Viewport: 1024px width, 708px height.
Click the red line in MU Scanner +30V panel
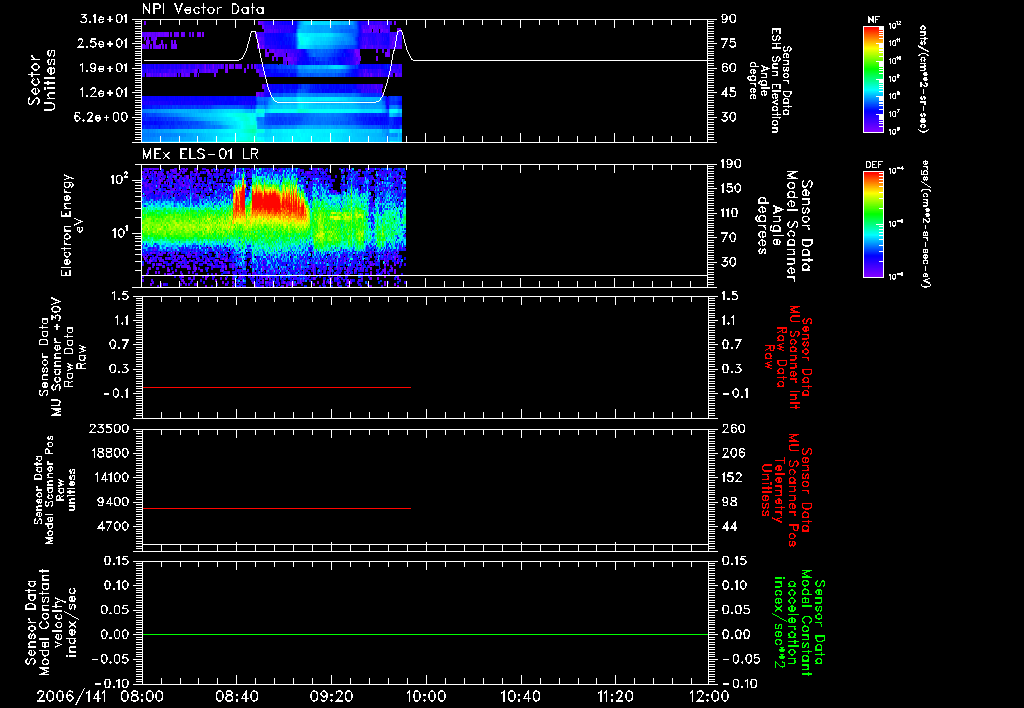[x=276, y=387]
